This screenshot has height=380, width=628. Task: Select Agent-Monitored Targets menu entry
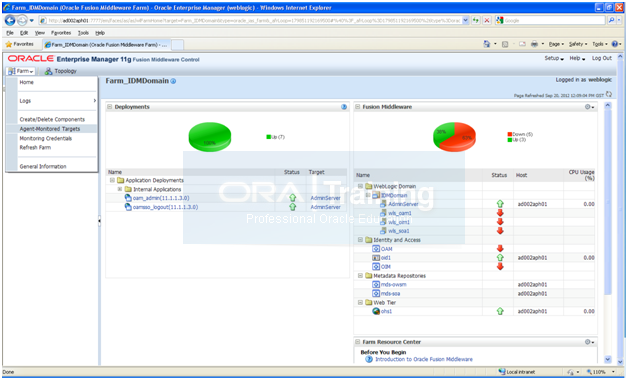[x=50, y=129]
